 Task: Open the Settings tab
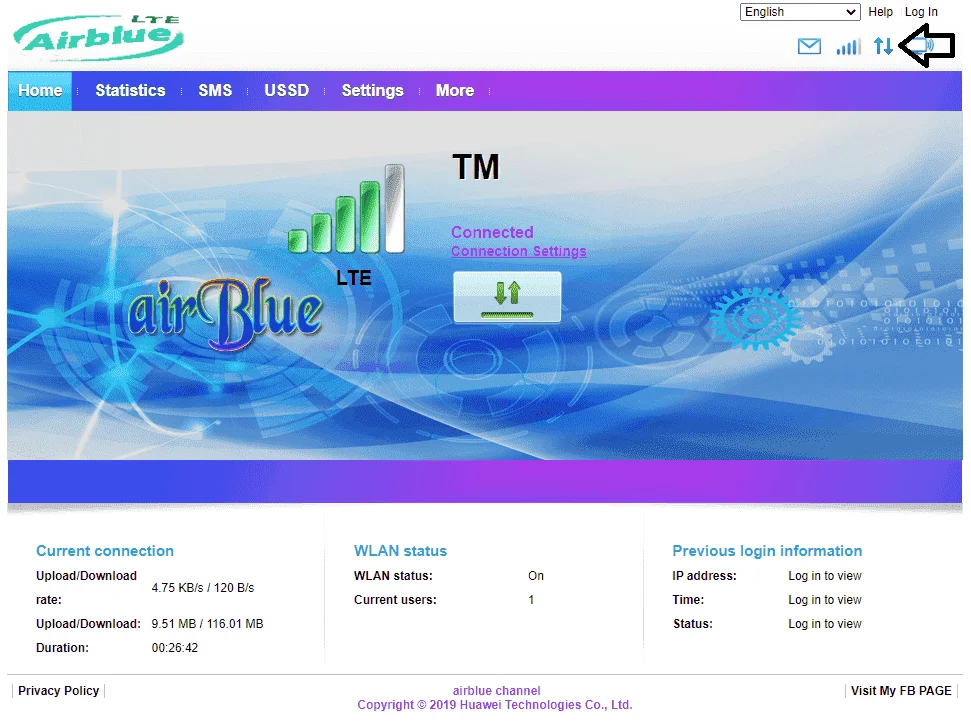[372, 91]
